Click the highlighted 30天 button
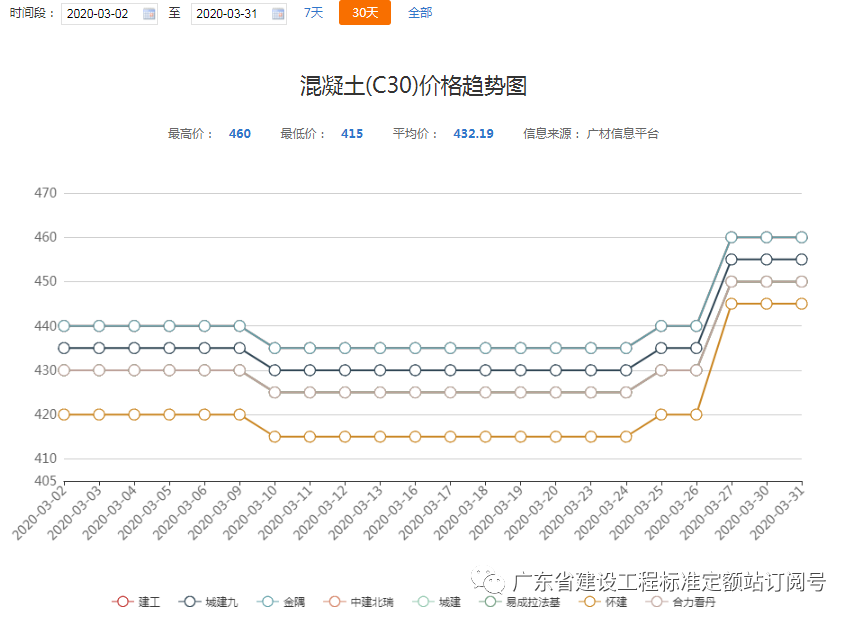This screenshot has width=854, height=619. [364, 14]
